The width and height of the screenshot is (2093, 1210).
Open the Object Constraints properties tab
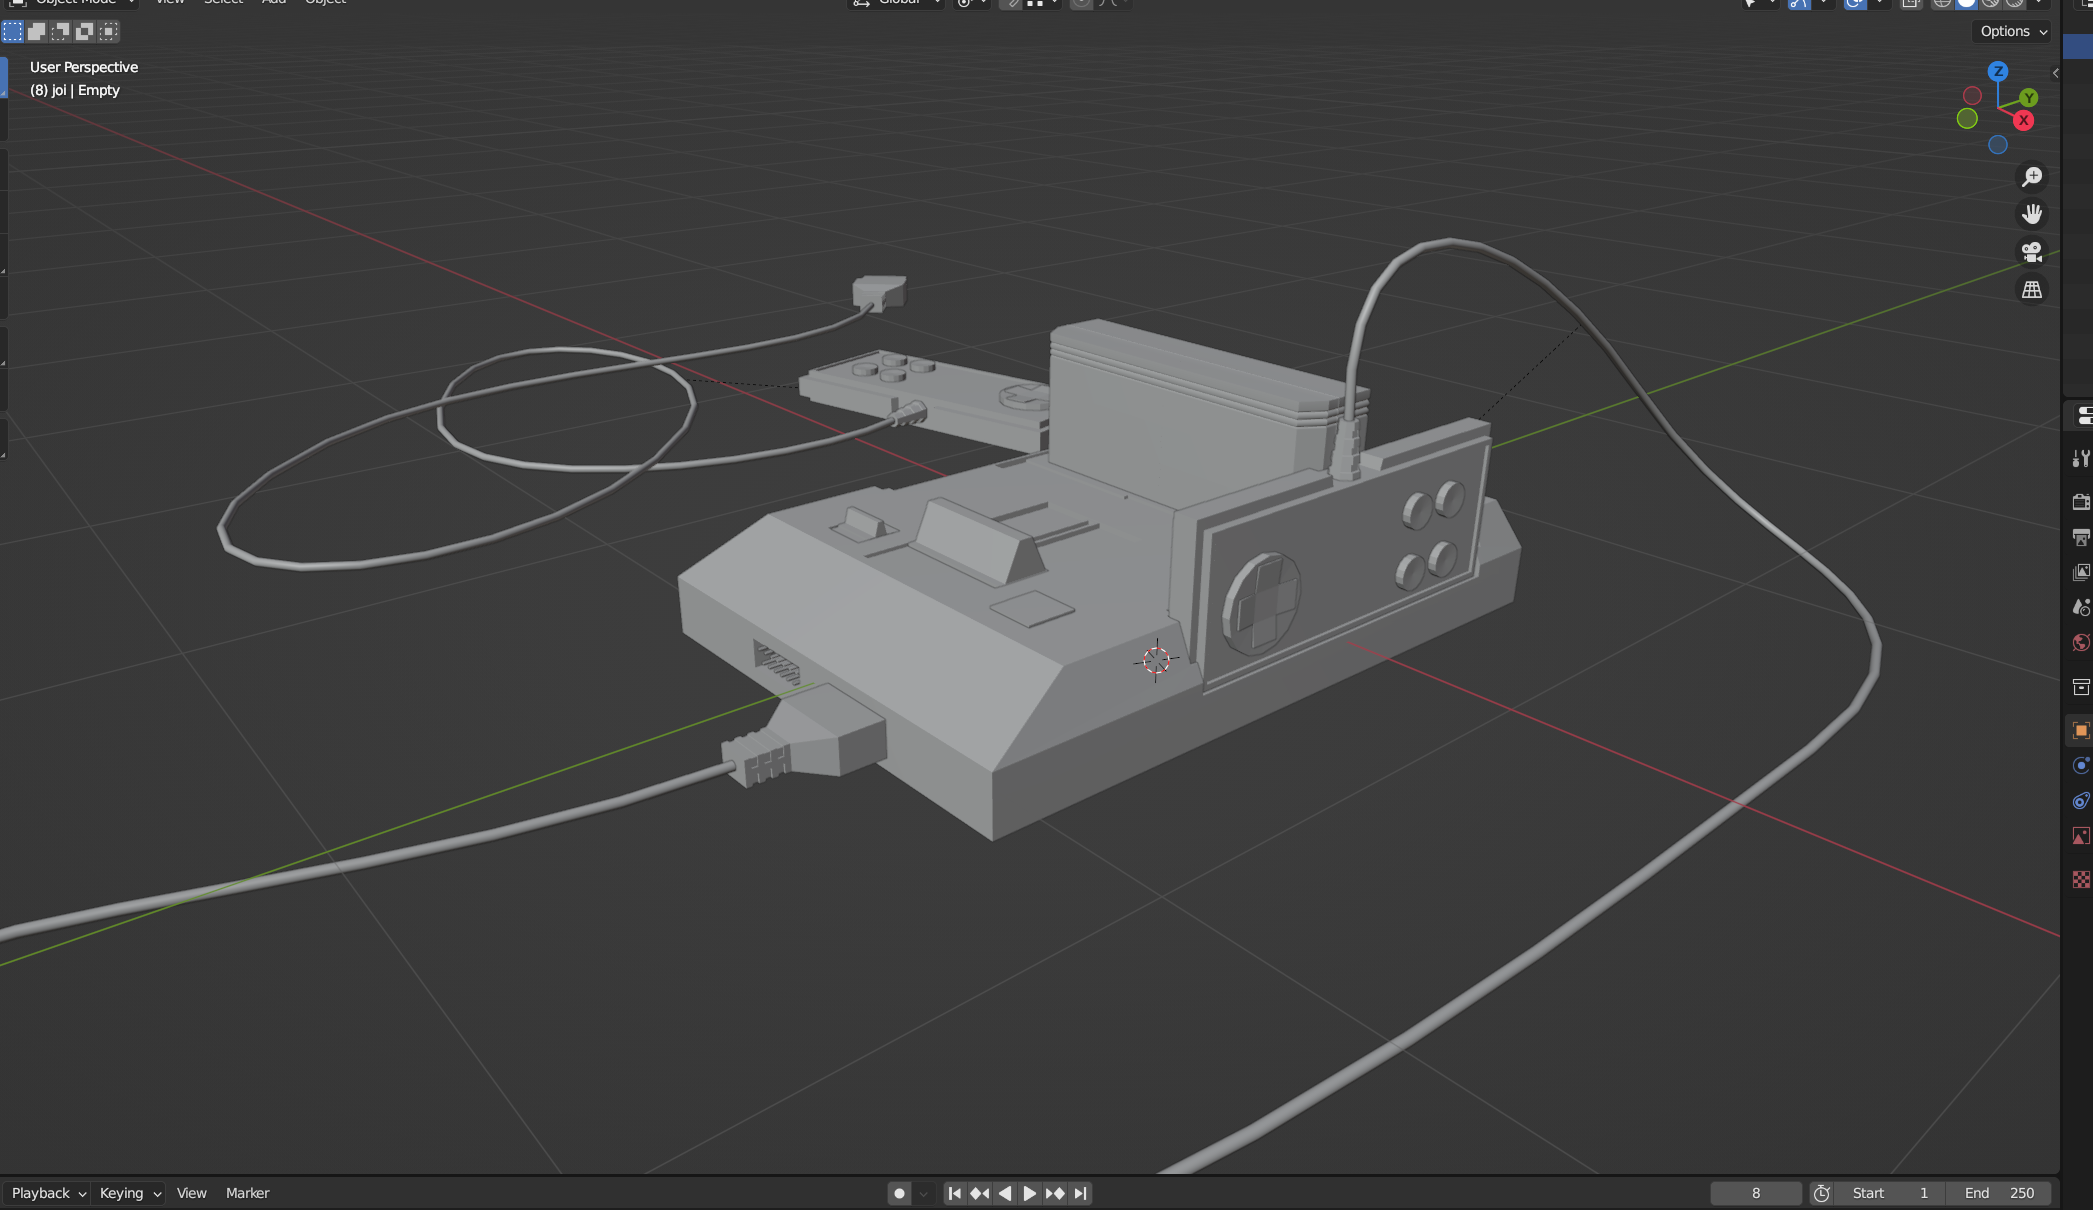pos(2080,801)
